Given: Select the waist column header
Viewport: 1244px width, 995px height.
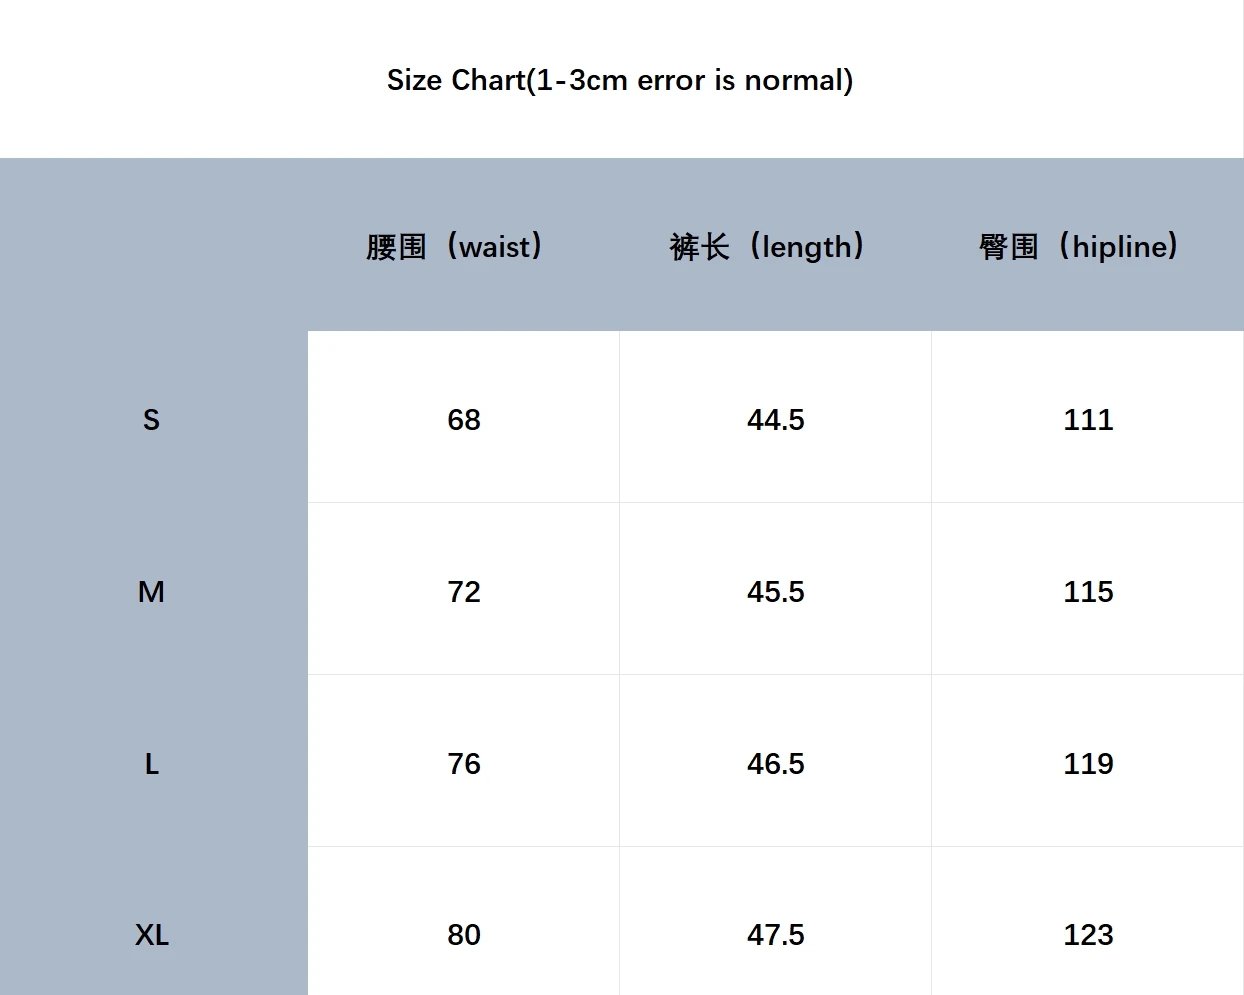Looking at the screenshot, I should 454,246.
